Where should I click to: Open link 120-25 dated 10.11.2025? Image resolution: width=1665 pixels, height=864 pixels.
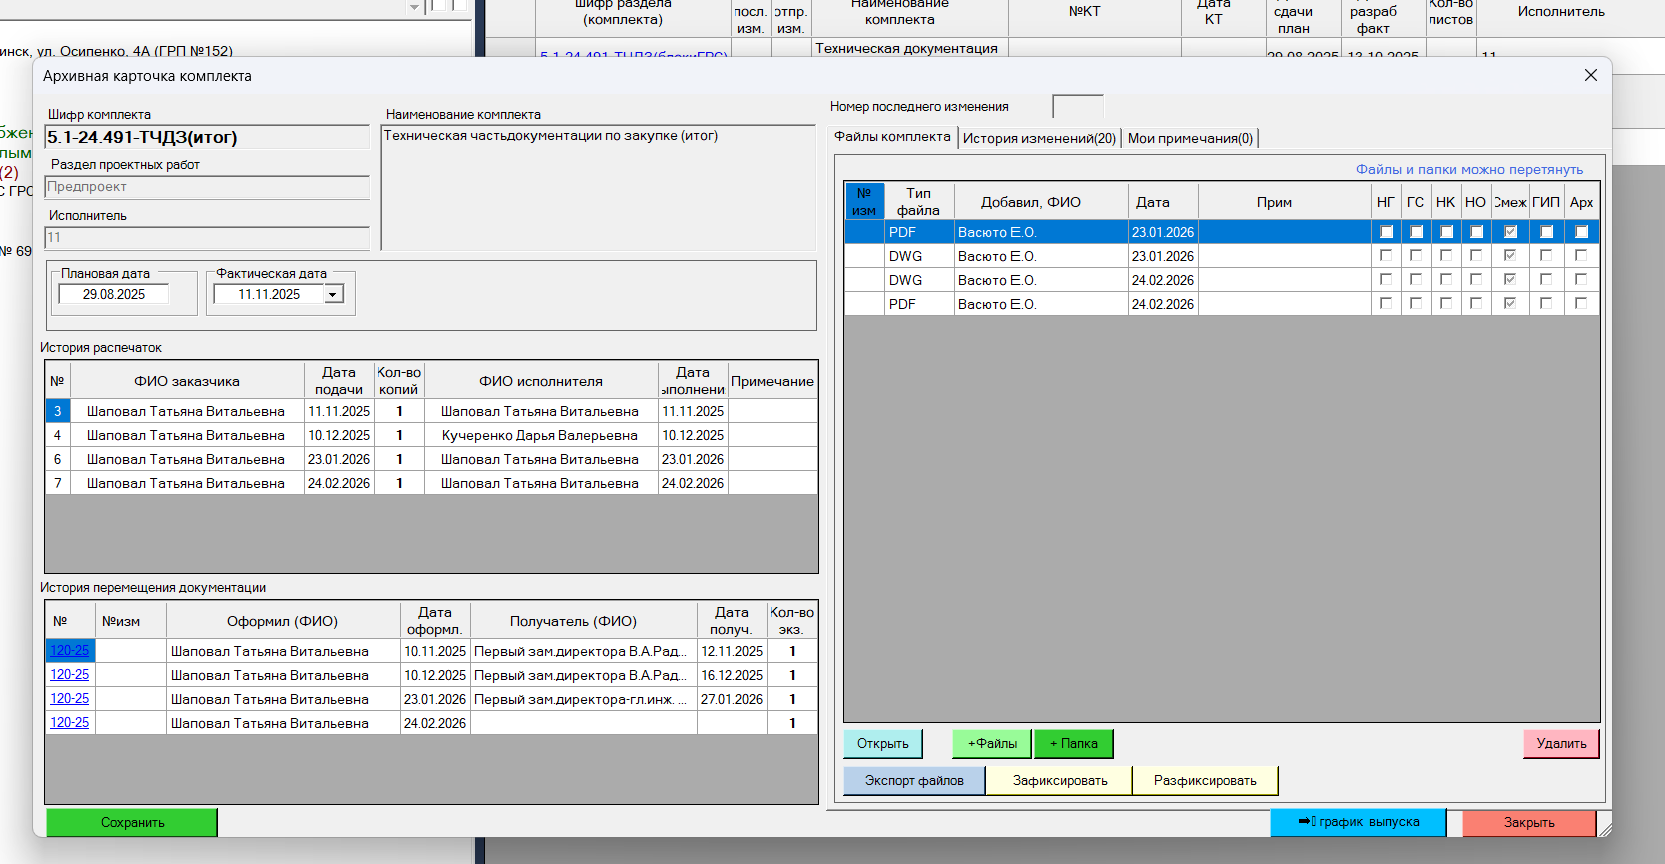coord(70,651)
